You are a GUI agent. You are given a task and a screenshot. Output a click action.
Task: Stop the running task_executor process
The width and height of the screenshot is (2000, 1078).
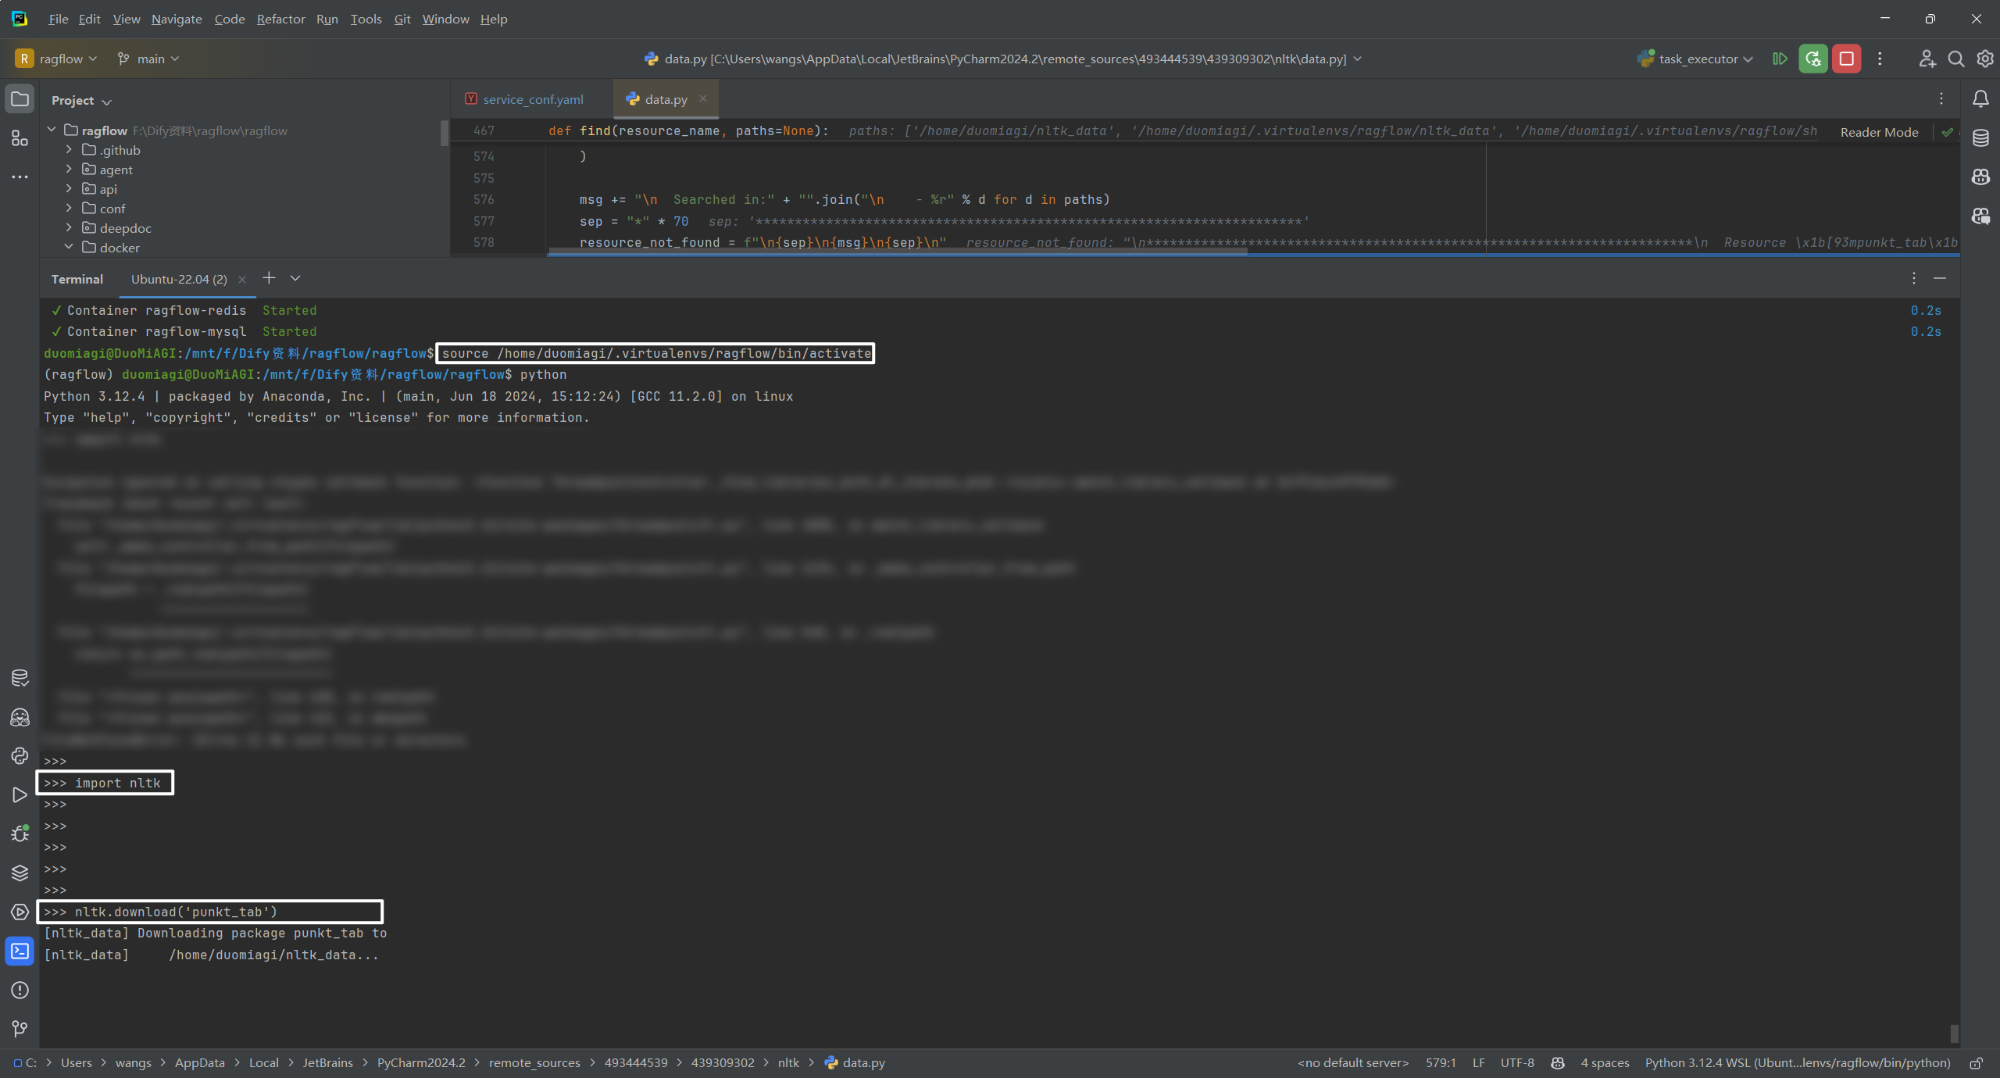coord(1847,59)
